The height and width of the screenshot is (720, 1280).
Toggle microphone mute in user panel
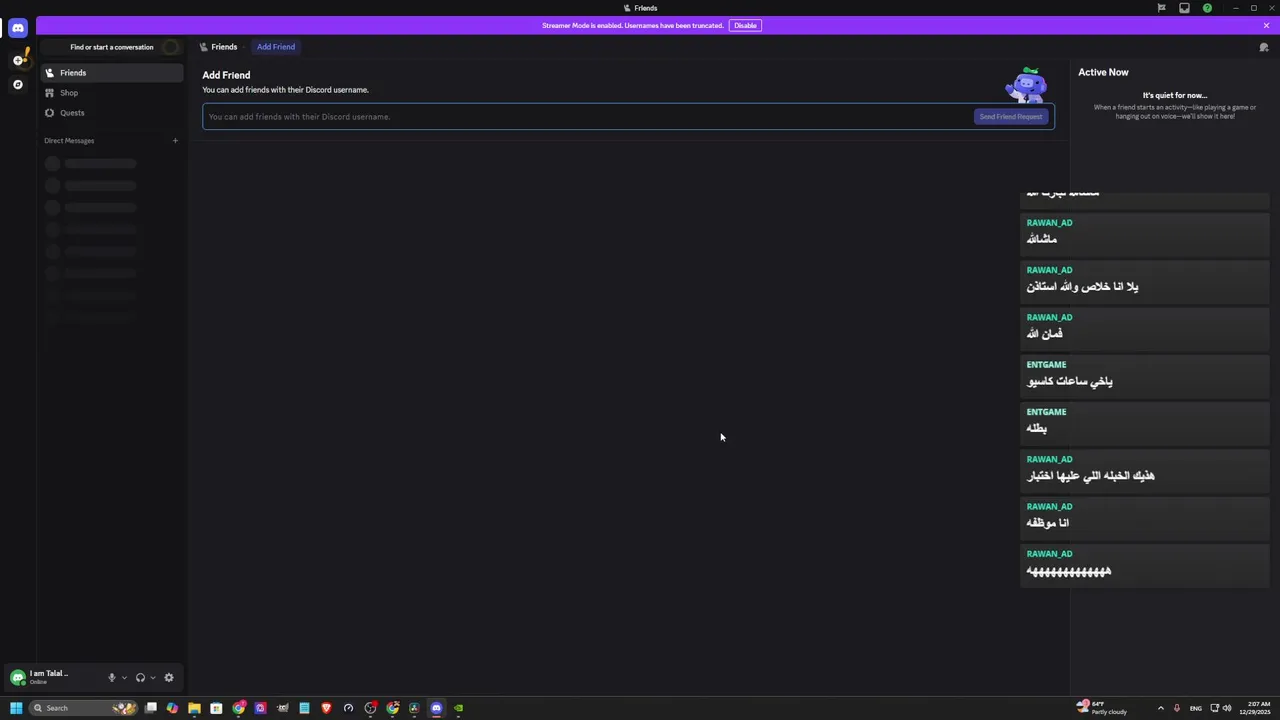coord(112,678)
